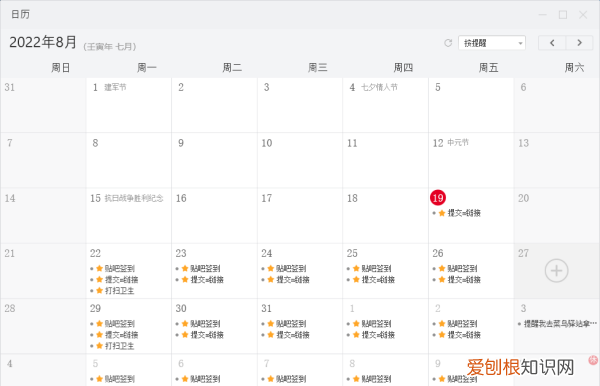Click the star beside the 提交 reminder on September 2
600x386 pixels.
click(442, 335)
